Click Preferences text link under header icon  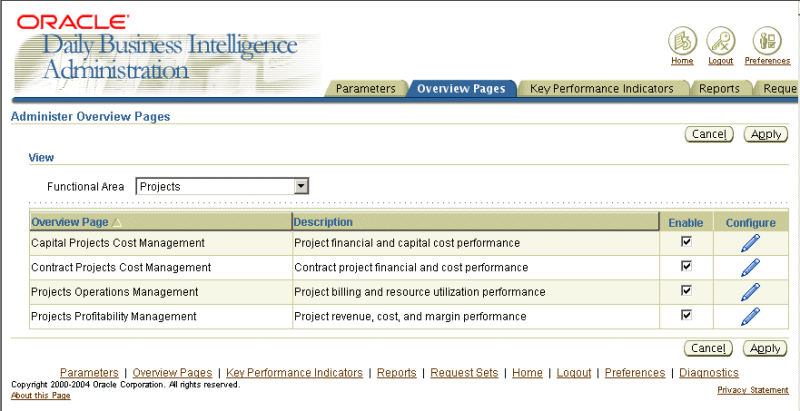767,61
